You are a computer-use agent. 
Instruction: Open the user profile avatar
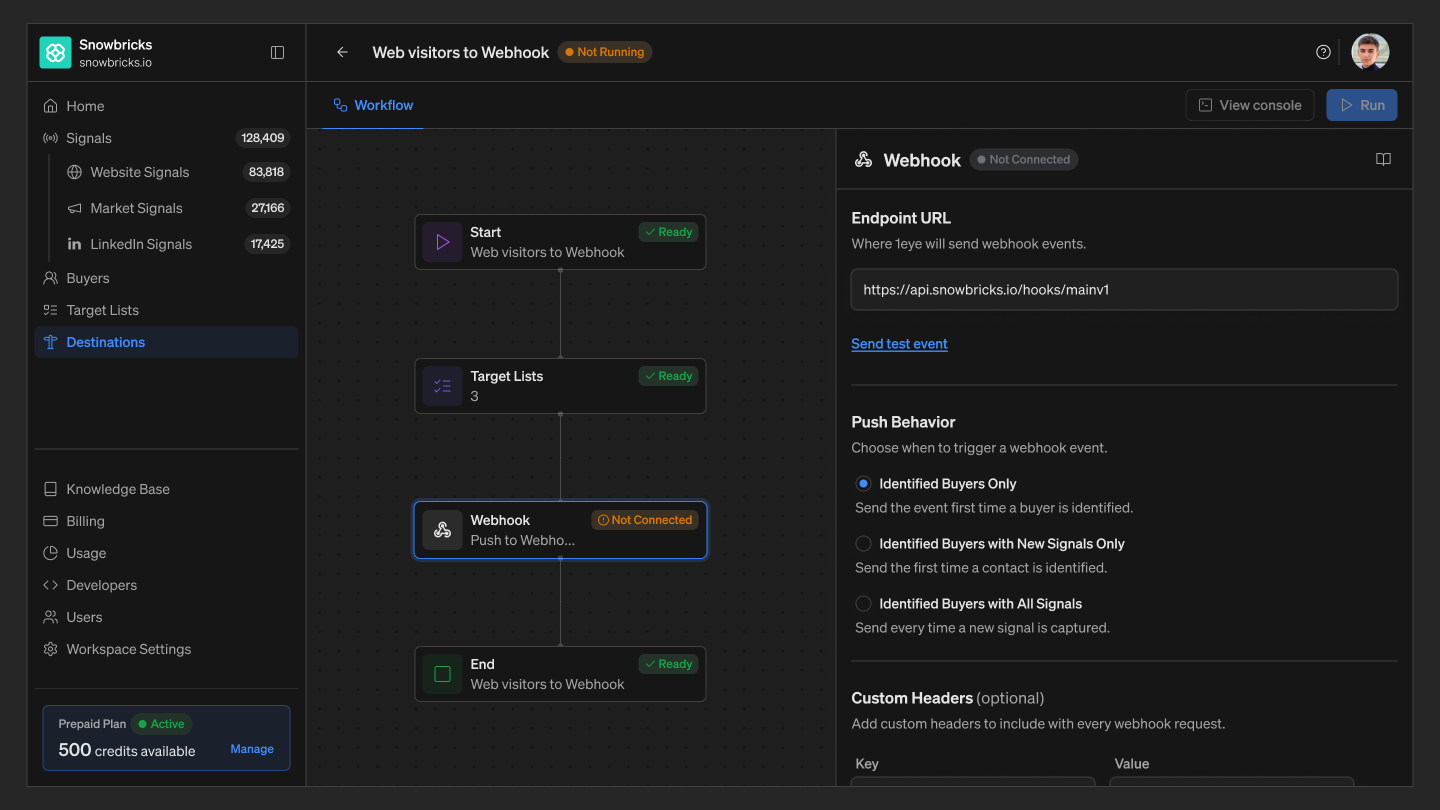point(1370,52)
